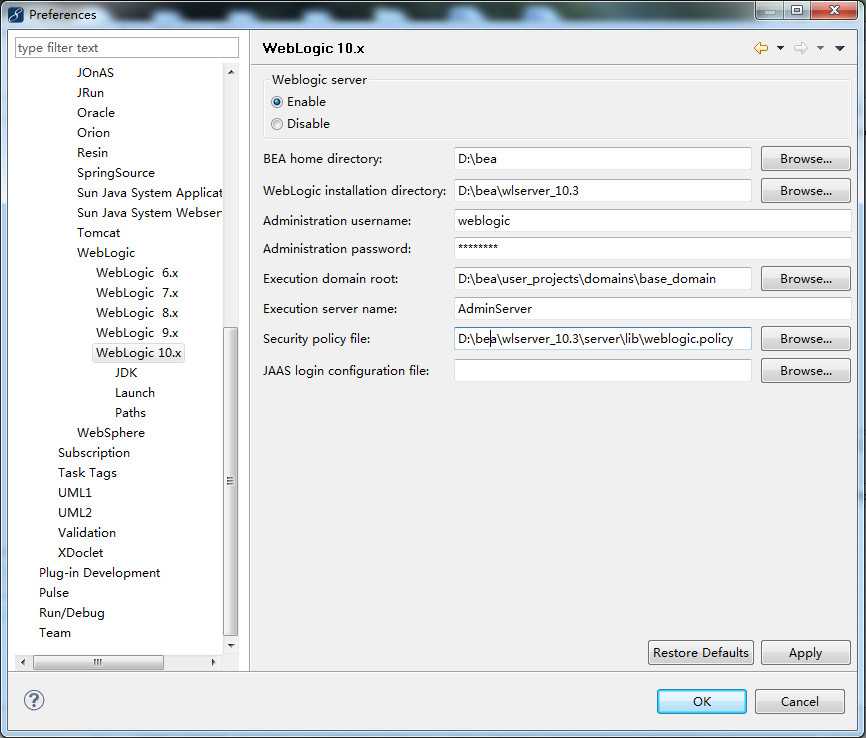Select the Disable radio button
This screenshot has height=738, width=866.
[x=277, y=124]
